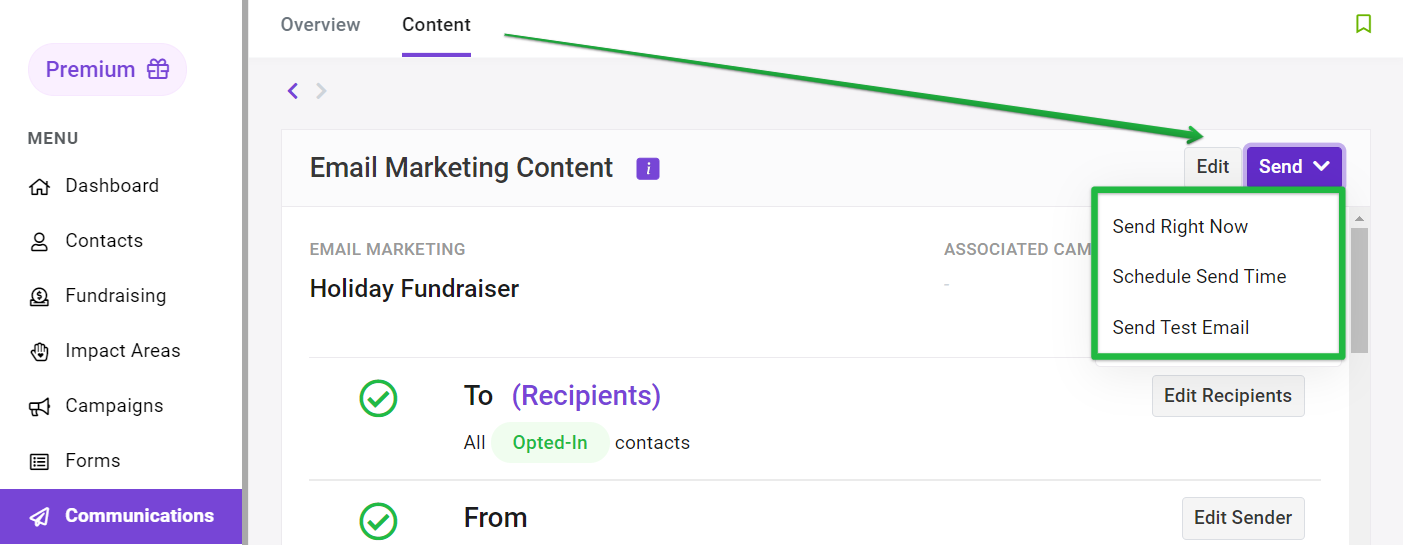
Task: Click the Dashboard home icon
Action: pyautogui.click(x=39, y=186)
